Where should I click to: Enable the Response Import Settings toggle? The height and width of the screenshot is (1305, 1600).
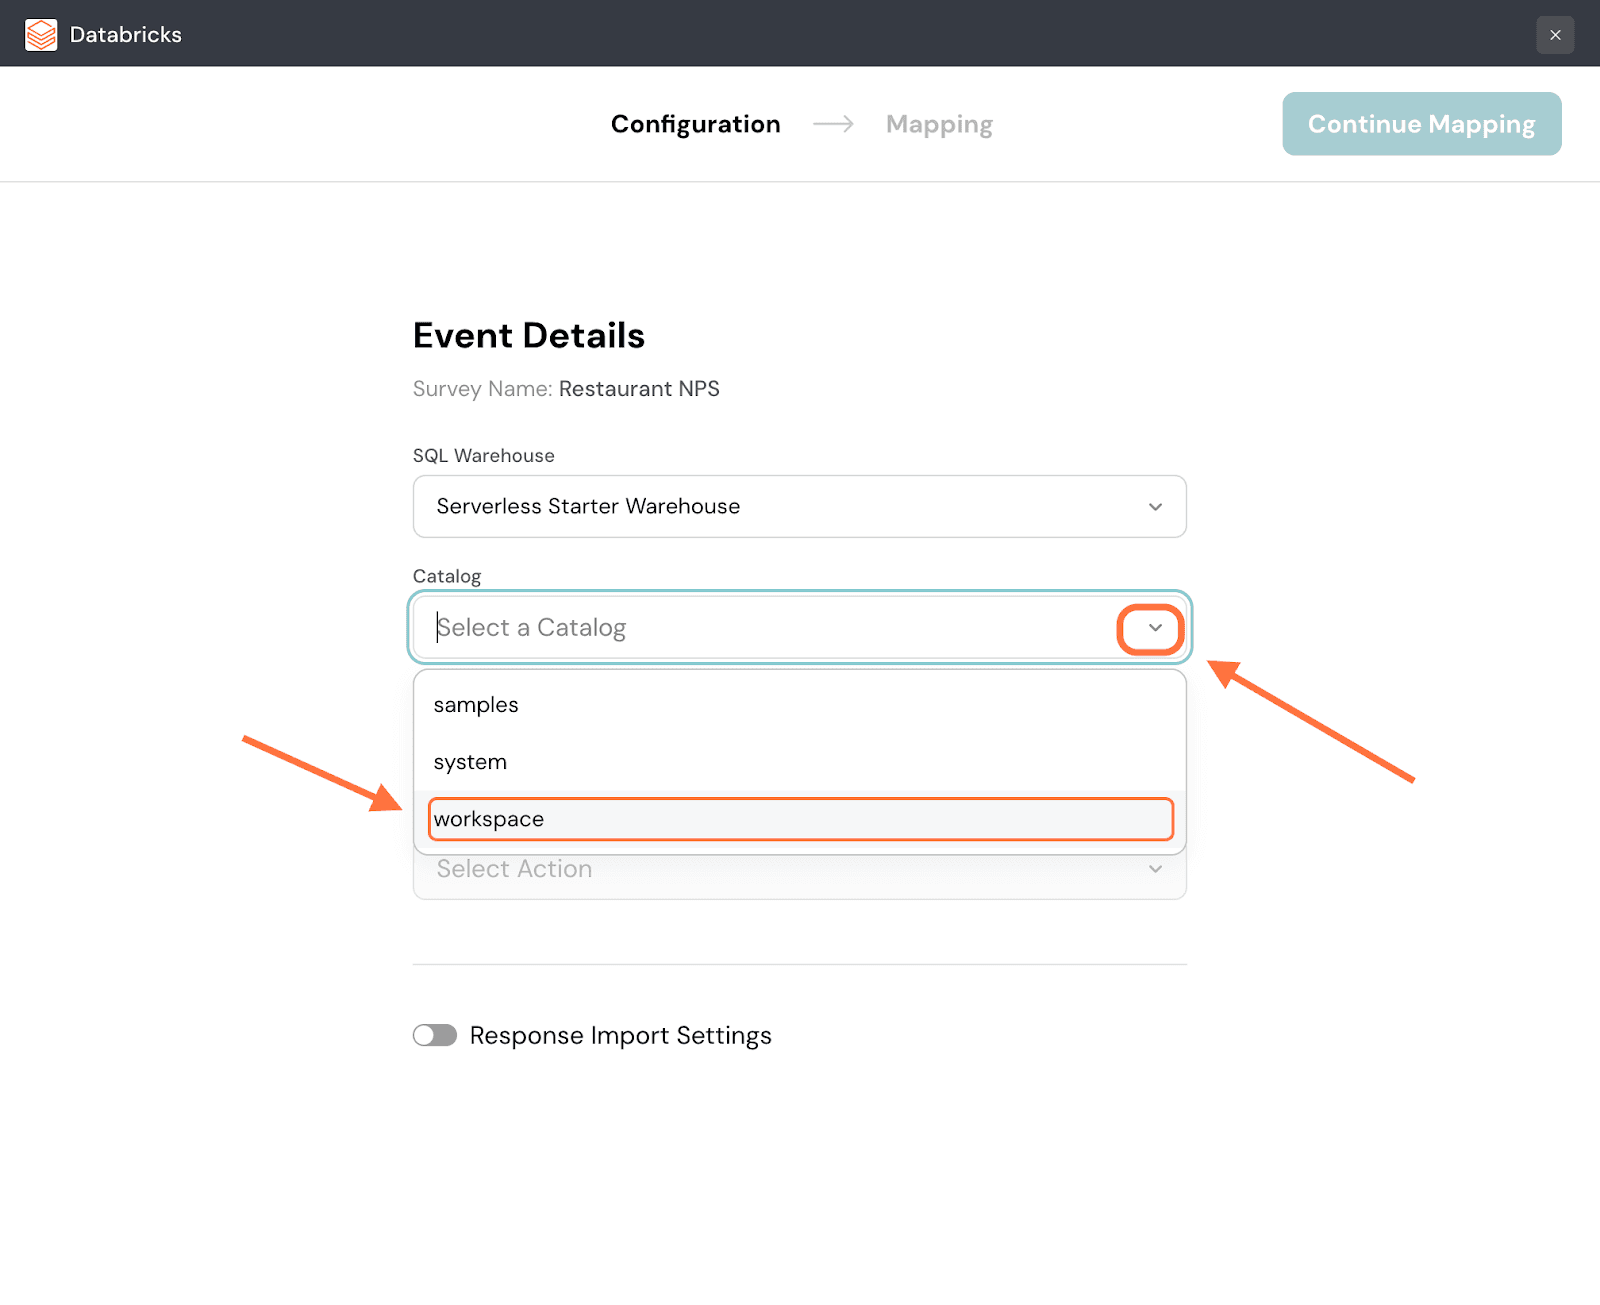point(435,1035)
